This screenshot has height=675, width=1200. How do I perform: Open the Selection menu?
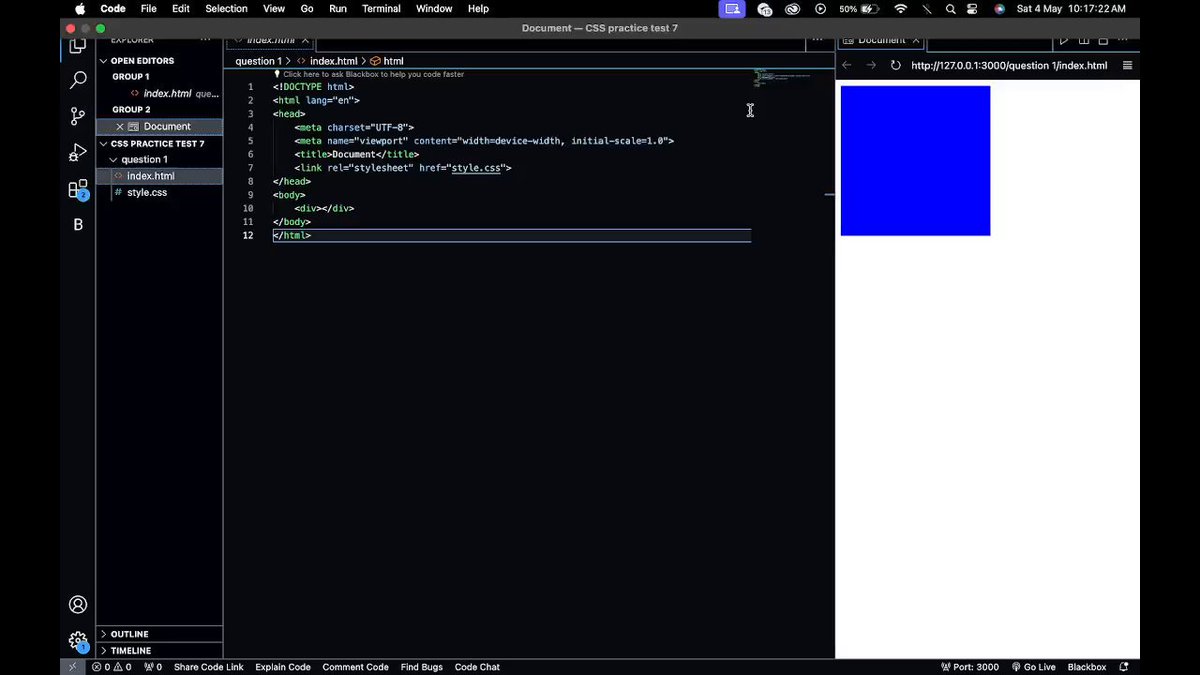pos(226,9)
